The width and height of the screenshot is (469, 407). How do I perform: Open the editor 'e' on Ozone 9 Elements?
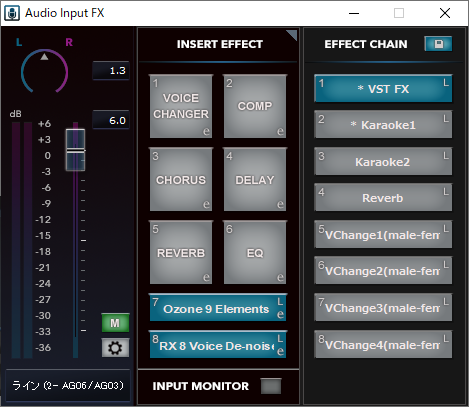280,314
